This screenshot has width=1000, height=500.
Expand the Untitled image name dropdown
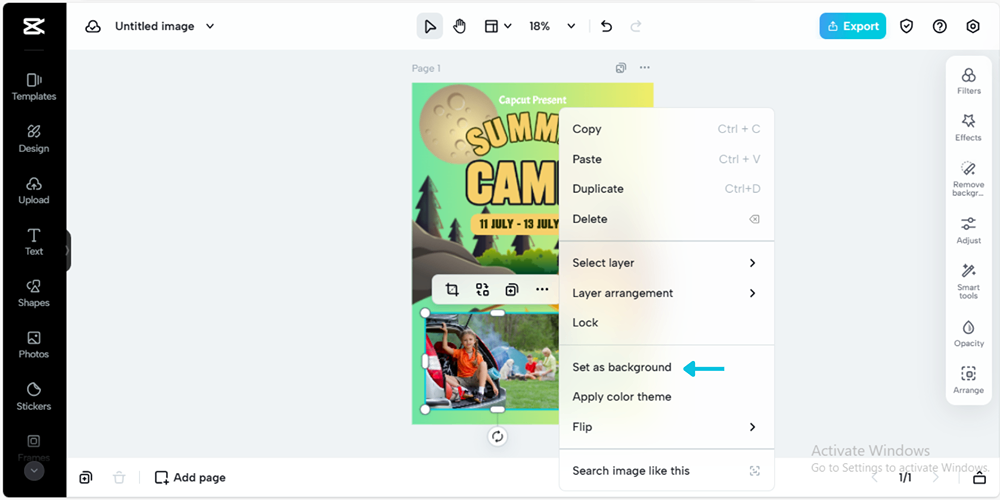coord(210,26)
